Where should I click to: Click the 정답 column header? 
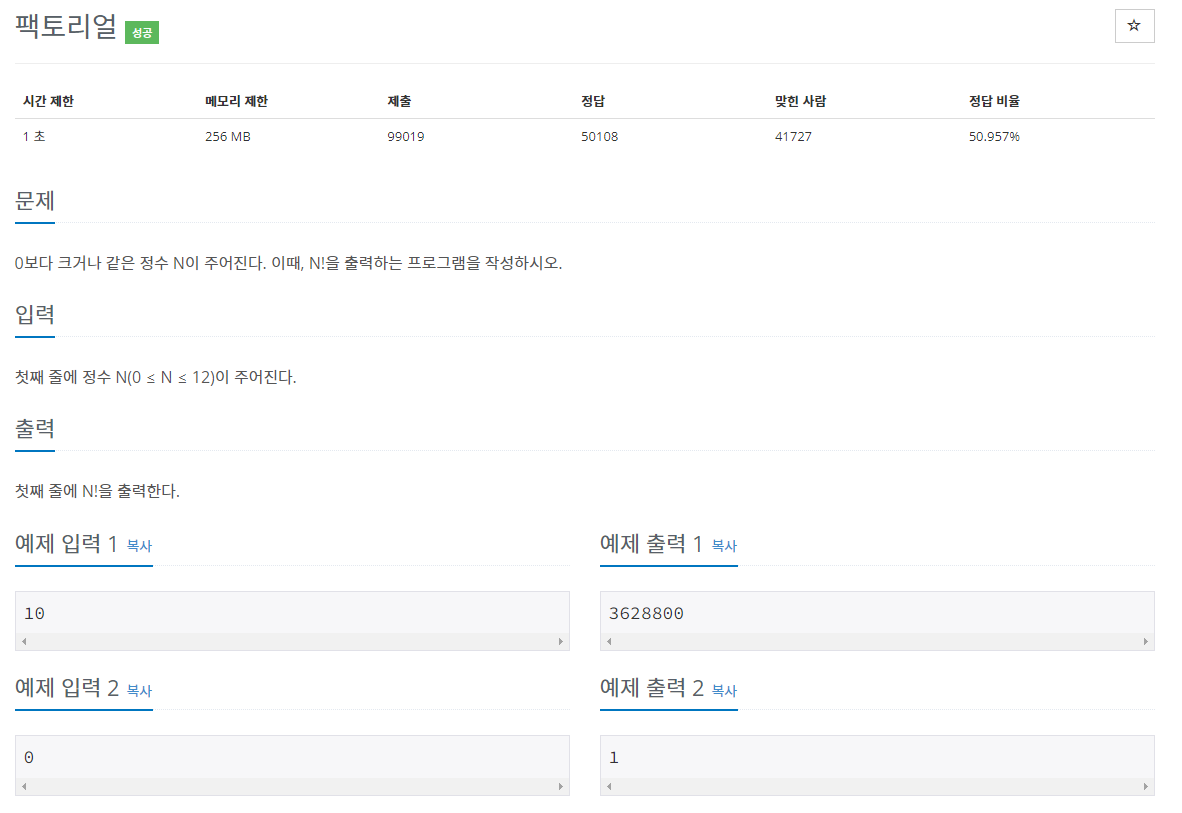coord(593,101)
